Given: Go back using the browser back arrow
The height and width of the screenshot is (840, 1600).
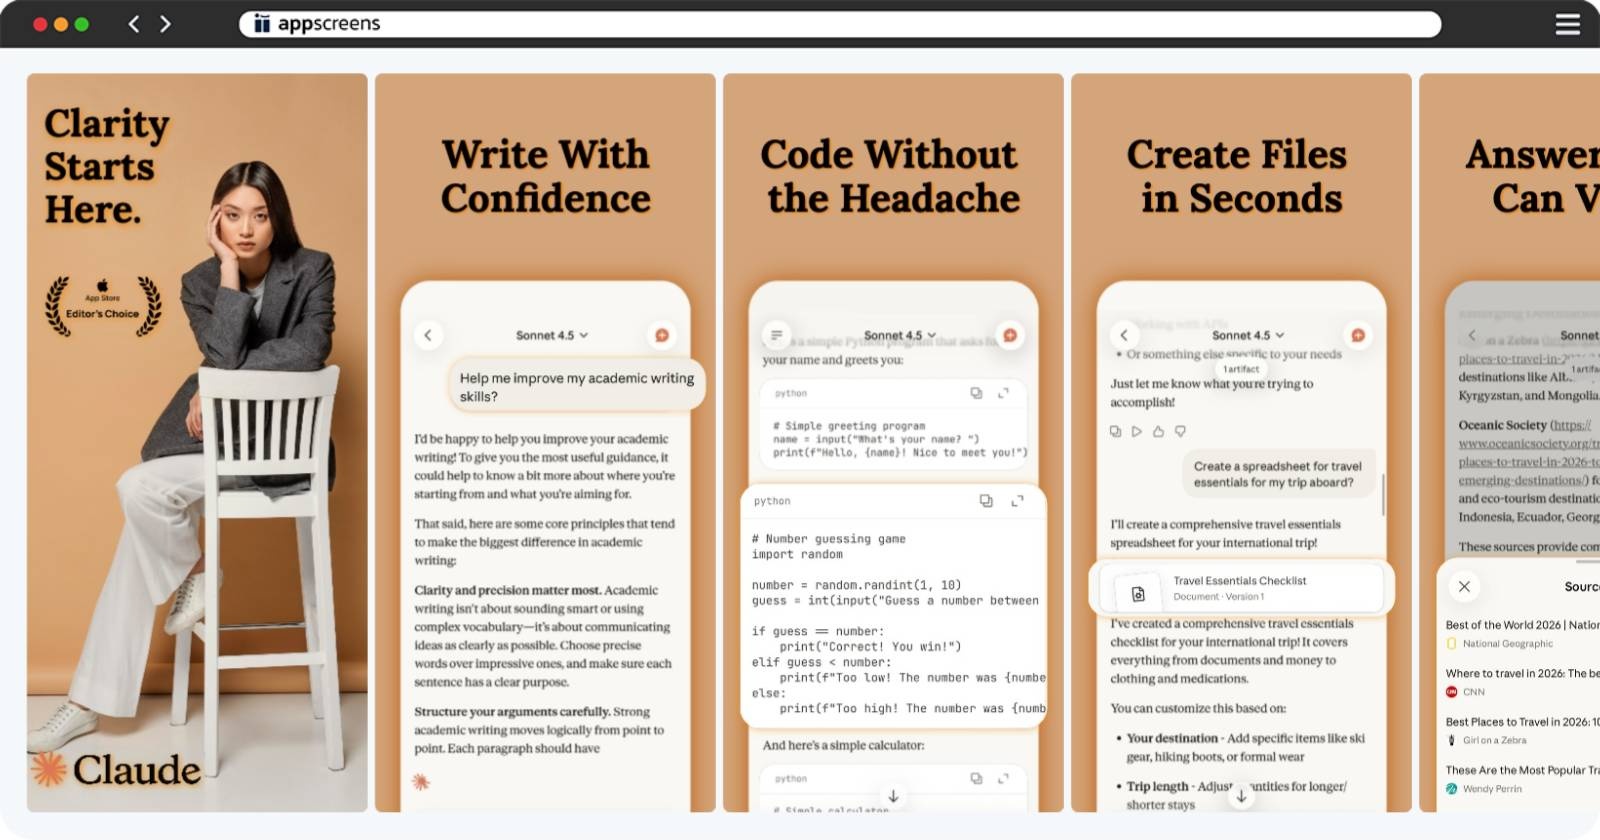Looking at the screenshot, I should click(x=134, y=24).
